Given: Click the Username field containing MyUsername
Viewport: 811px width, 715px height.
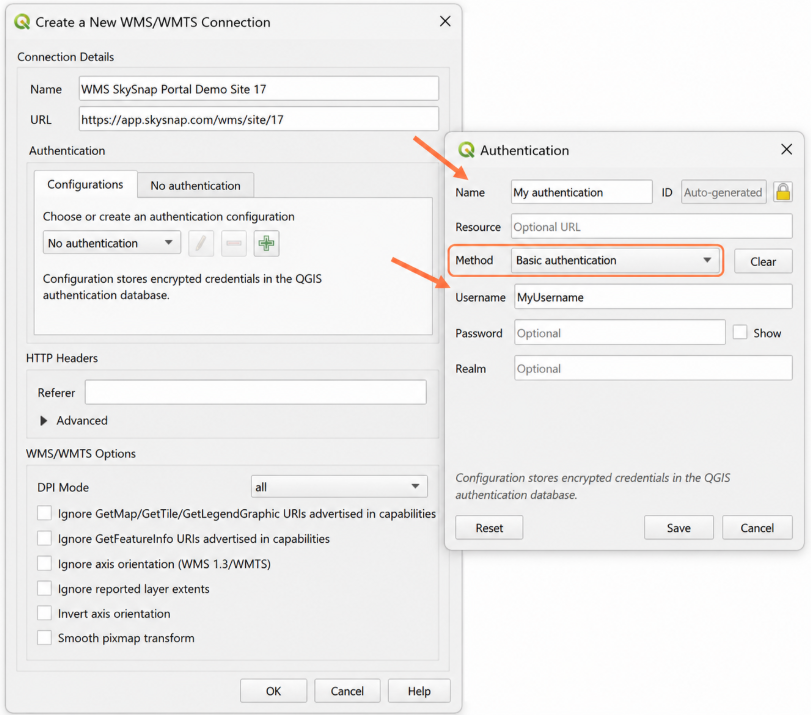Looking at the screenshot, I should tap(653, 297).
